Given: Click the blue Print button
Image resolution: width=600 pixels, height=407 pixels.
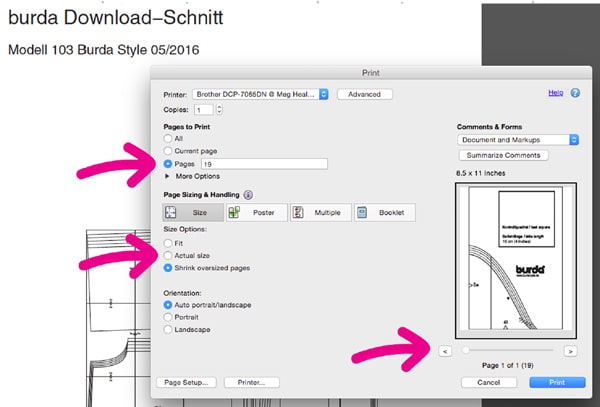Looking at the screenshot, I should coord(557,383).
